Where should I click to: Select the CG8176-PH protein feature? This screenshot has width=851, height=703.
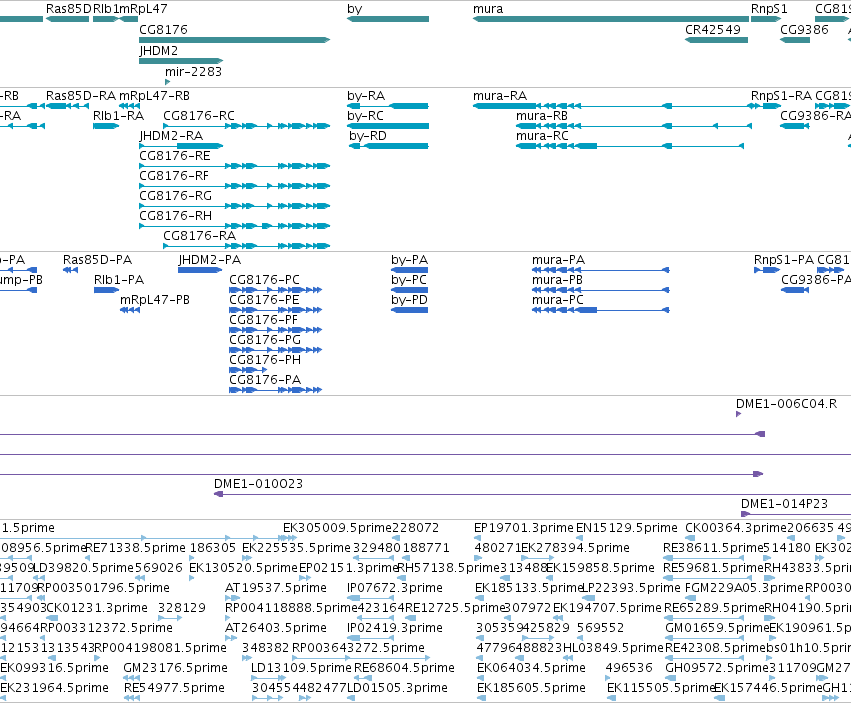click(x=249, y=370)
